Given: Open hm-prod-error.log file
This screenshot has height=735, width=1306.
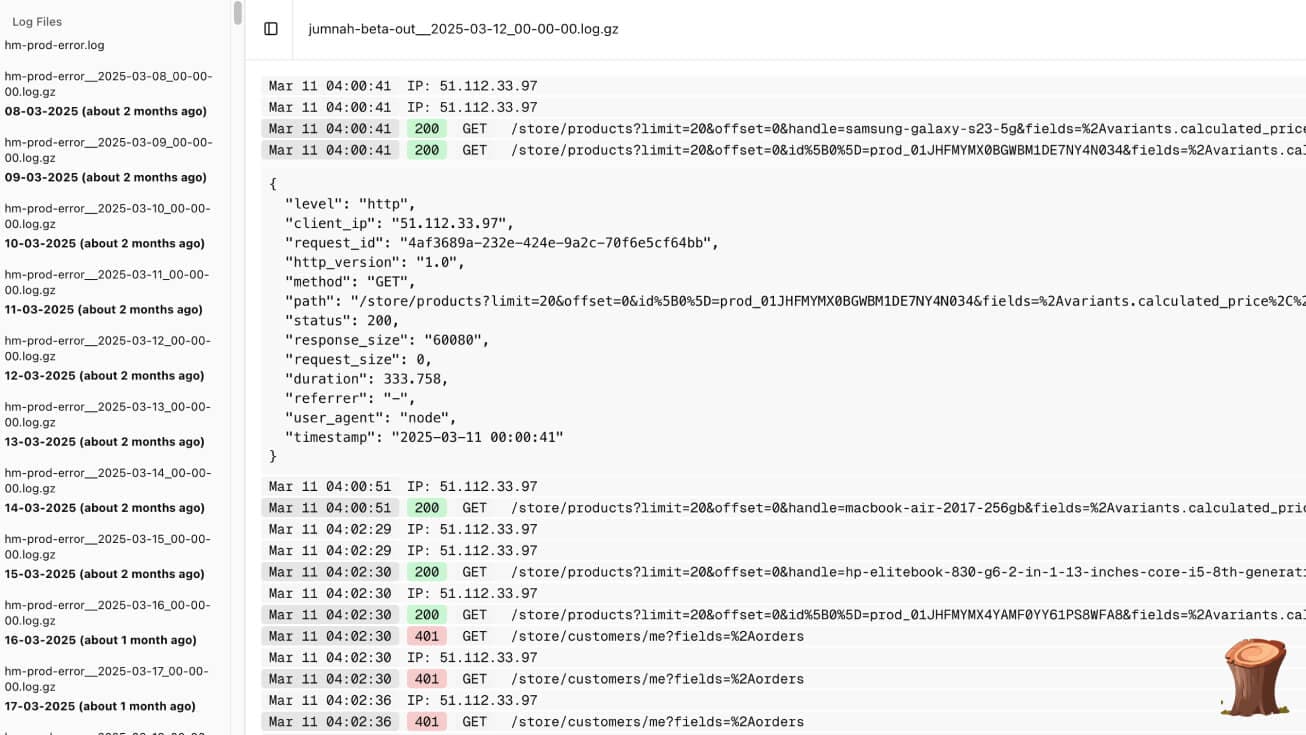Looking at the screenshot, I should point(54,45).
